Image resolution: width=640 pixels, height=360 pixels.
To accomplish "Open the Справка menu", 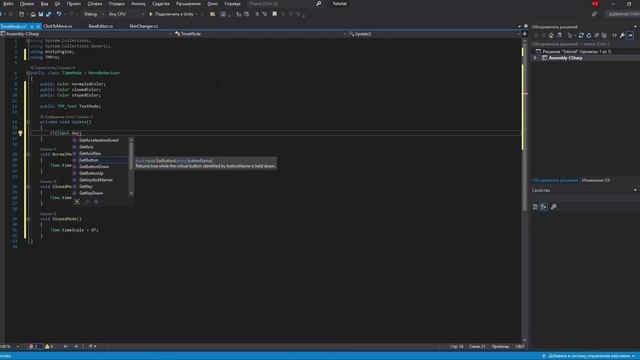I will 232,4.
